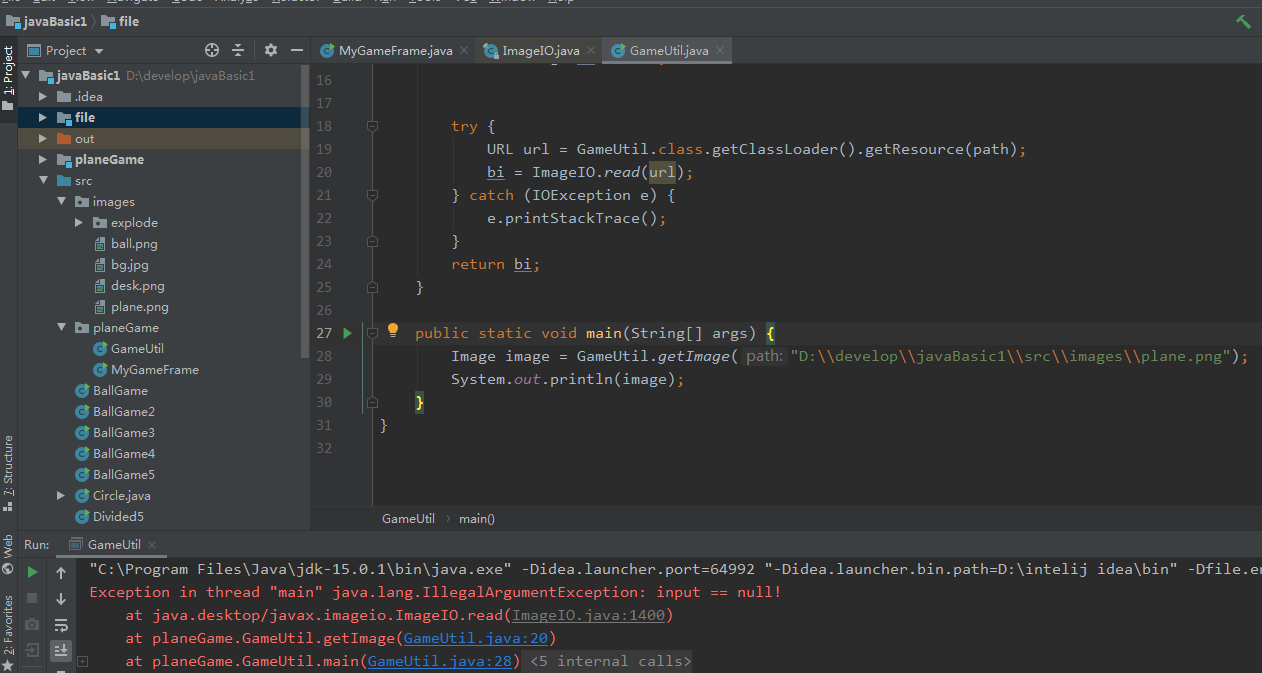1262x673 pixels.
Task: Expand the out folder
Action: pyautogui.click(x=43, y=138)
